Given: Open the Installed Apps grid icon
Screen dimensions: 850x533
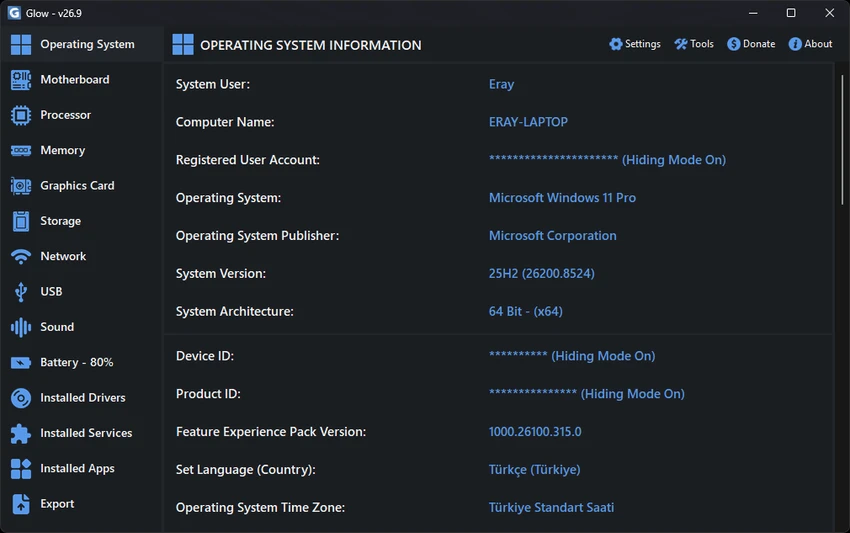Looking at the screenshot, I should (21, 468).
